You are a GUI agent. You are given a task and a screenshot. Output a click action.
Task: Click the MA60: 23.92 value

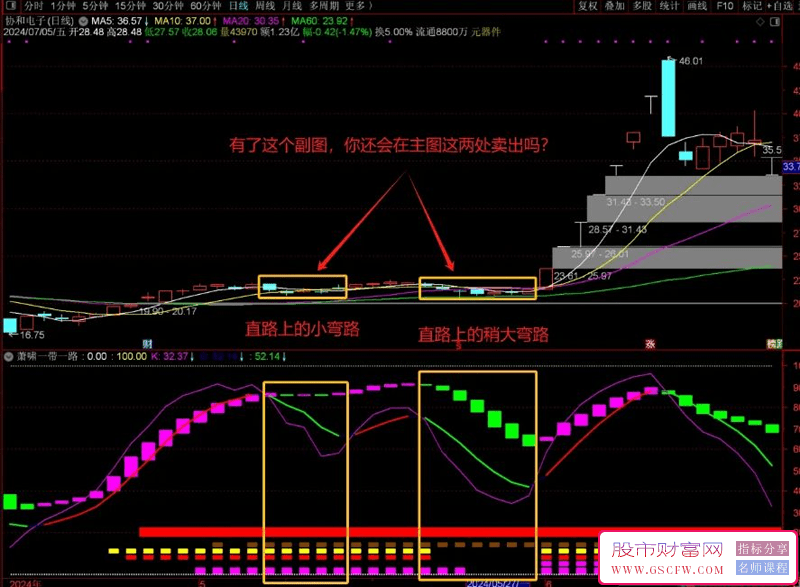[319, 21]
